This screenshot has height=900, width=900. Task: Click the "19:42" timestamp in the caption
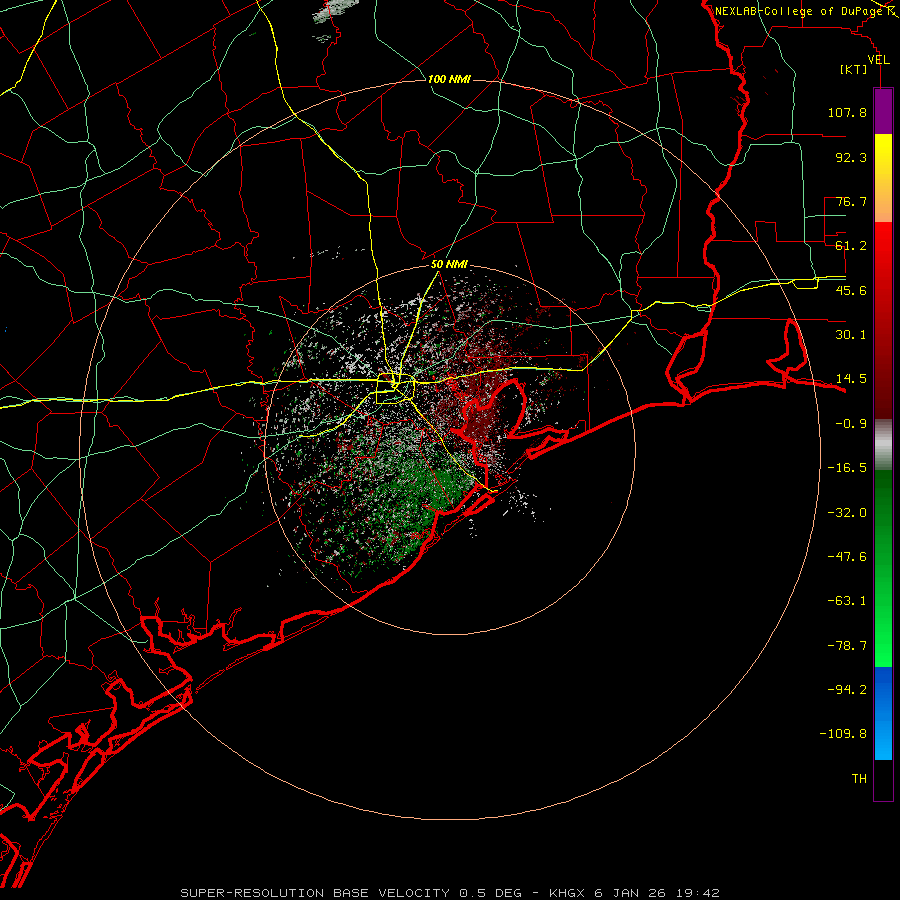(696, 893)
